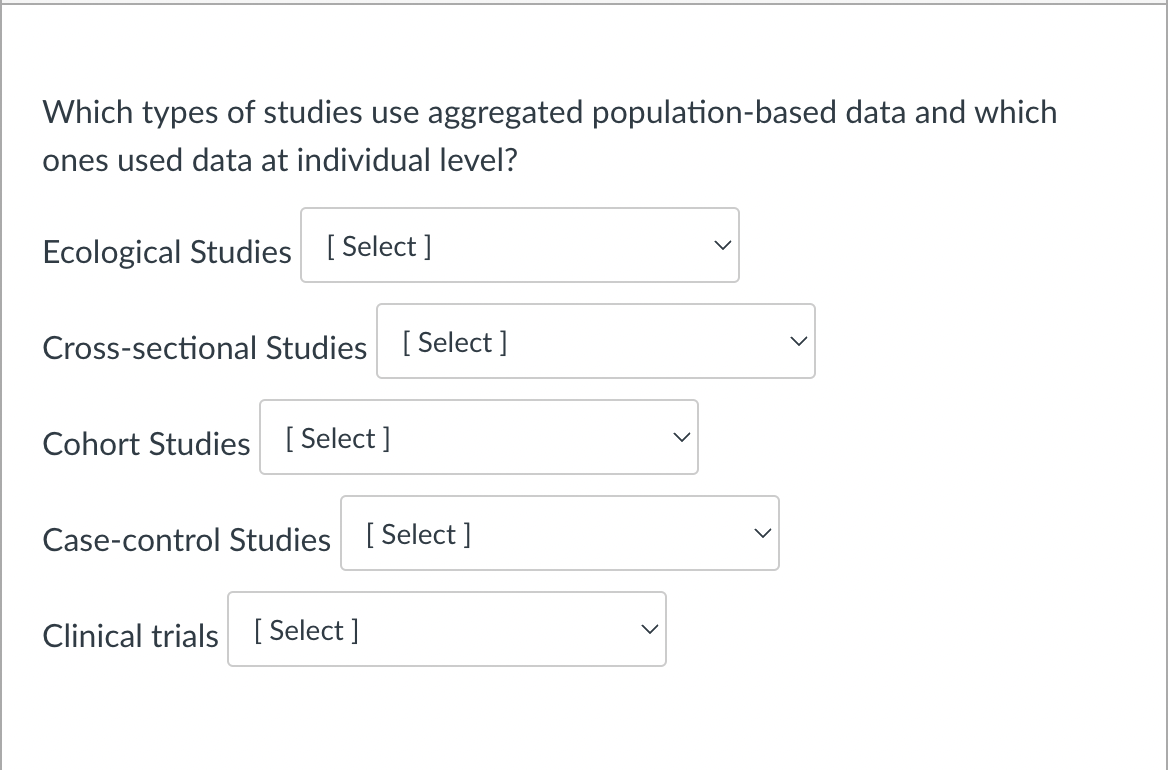Click the Clinical trials label text
The height and width of the screenshot is (770, 1170).
[x=130, y=636]
